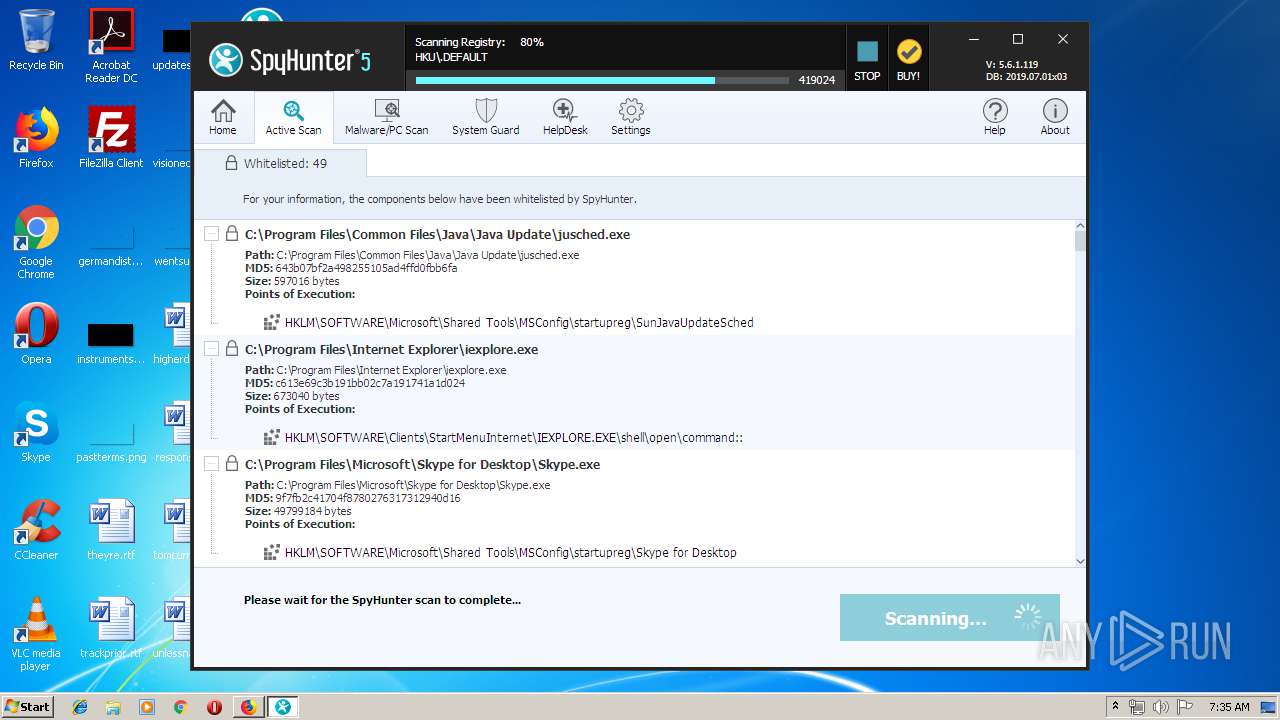Click the Scanning... button
The height and width of the screenshot is (720, 1280).
(949, 618)
